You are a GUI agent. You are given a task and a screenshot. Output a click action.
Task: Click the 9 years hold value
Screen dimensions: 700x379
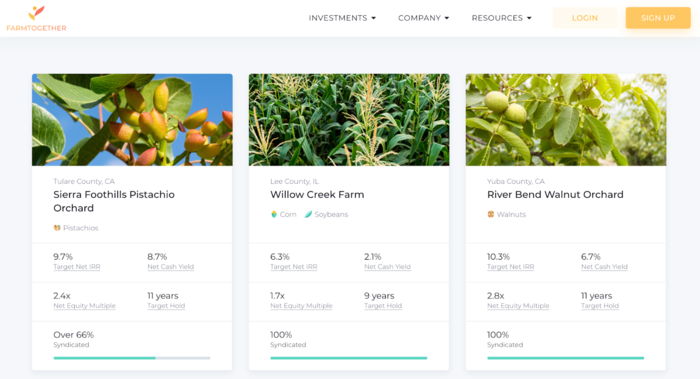379,296
